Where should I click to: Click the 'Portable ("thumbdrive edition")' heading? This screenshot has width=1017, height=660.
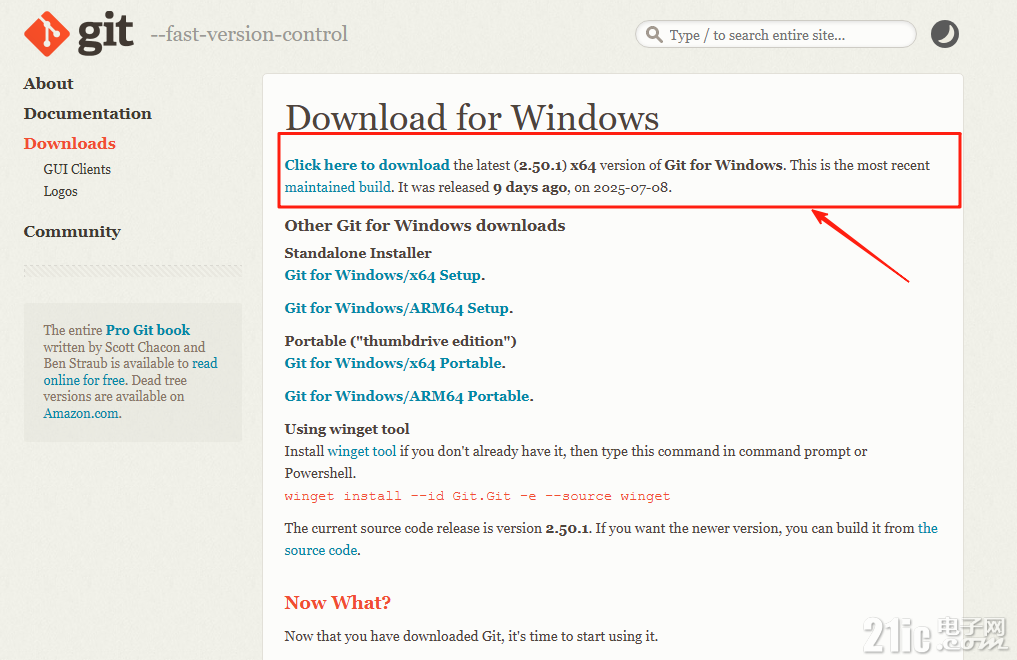400,341
